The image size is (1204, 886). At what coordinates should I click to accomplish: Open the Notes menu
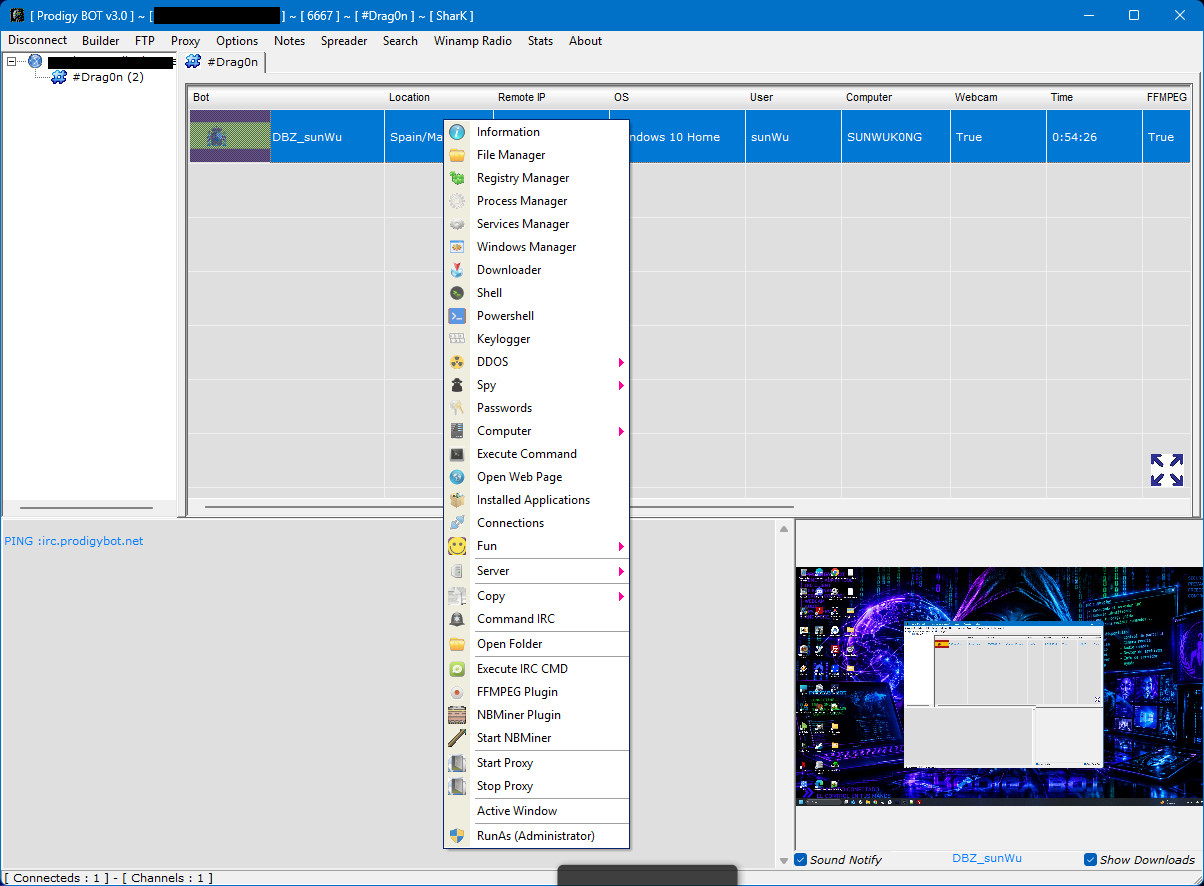[290, 41]
